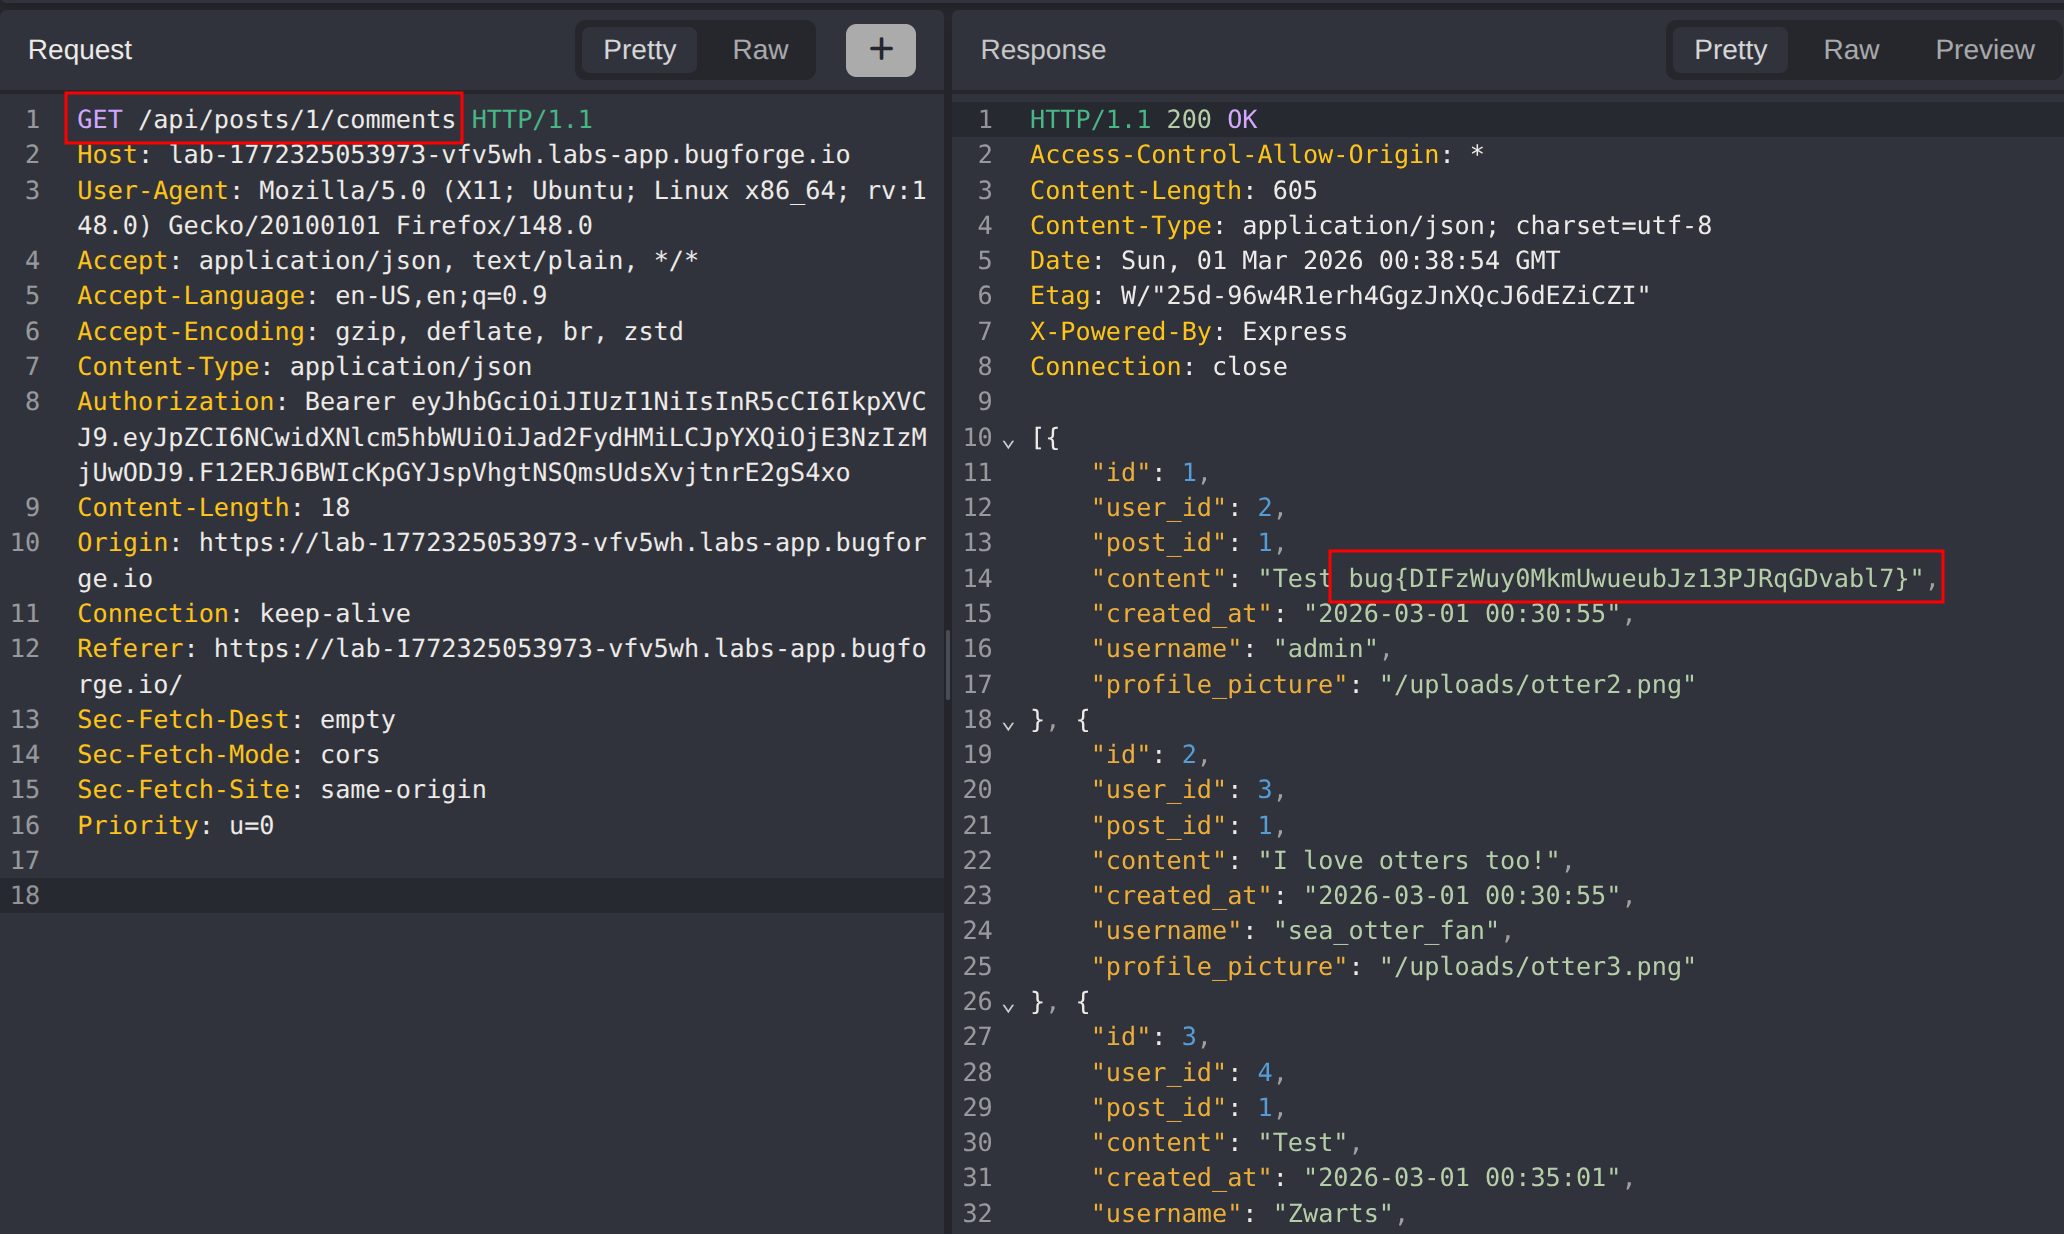Switch Request view to Raw tab

[x=760, y=50]
